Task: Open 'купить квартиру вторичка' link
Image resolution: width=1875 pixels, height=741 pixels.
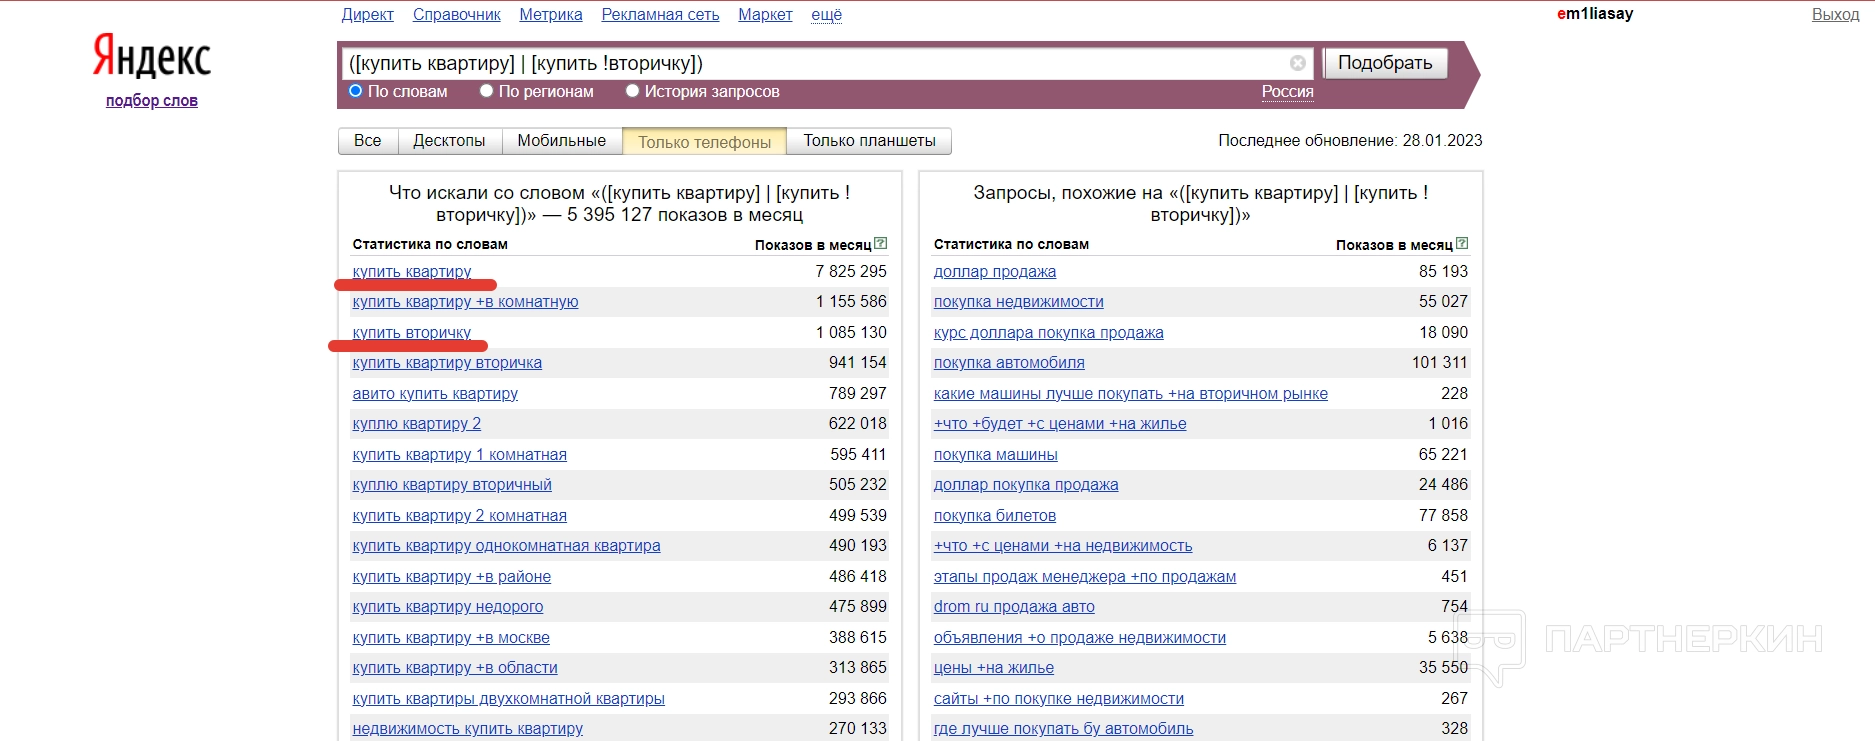Action: click(447, 362)
